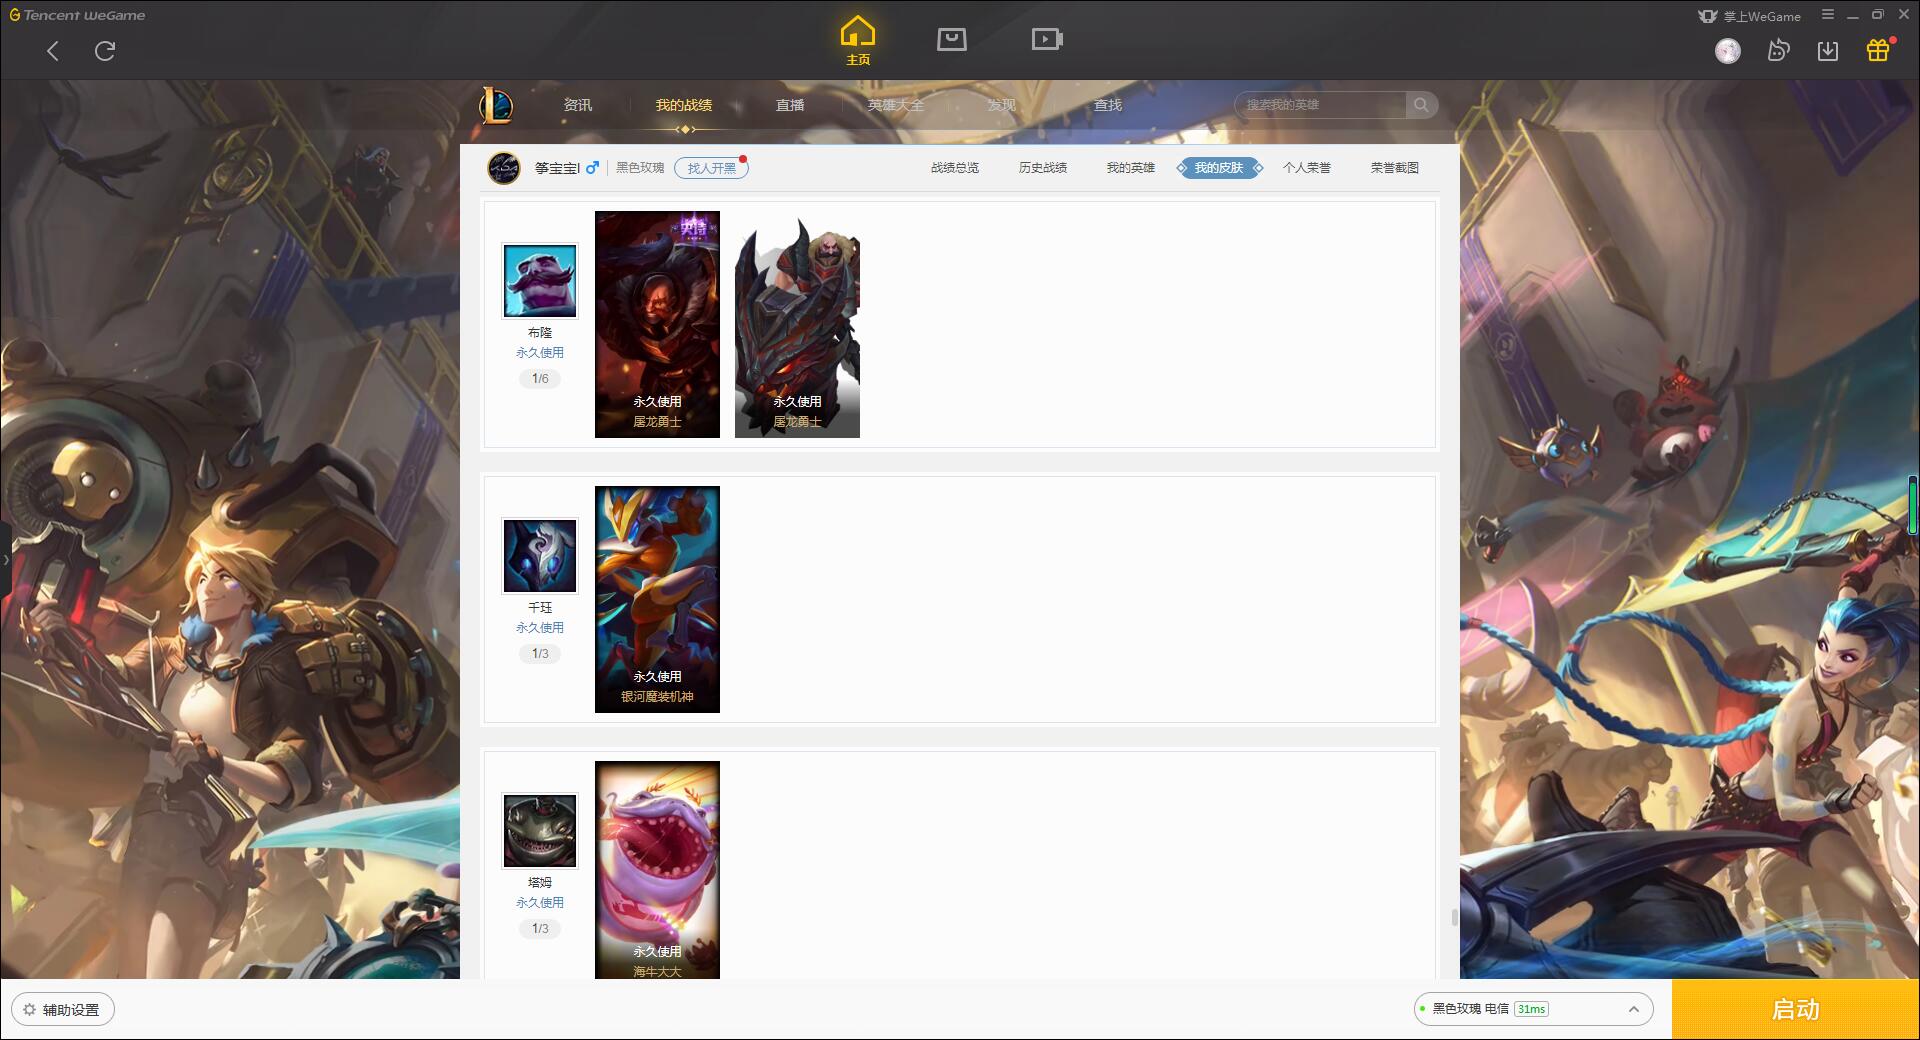Open the download manager icon
The width and height of the screenshot is (1920, 1040).
(1828, 51)
